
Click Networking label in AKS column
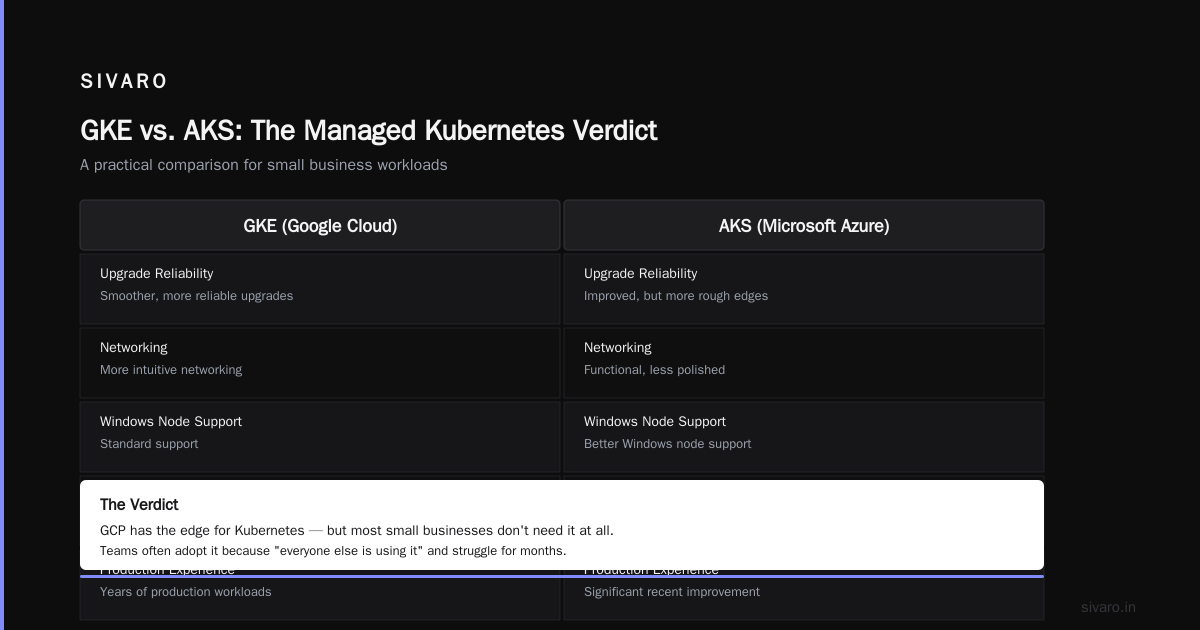[x=618, y=348]
